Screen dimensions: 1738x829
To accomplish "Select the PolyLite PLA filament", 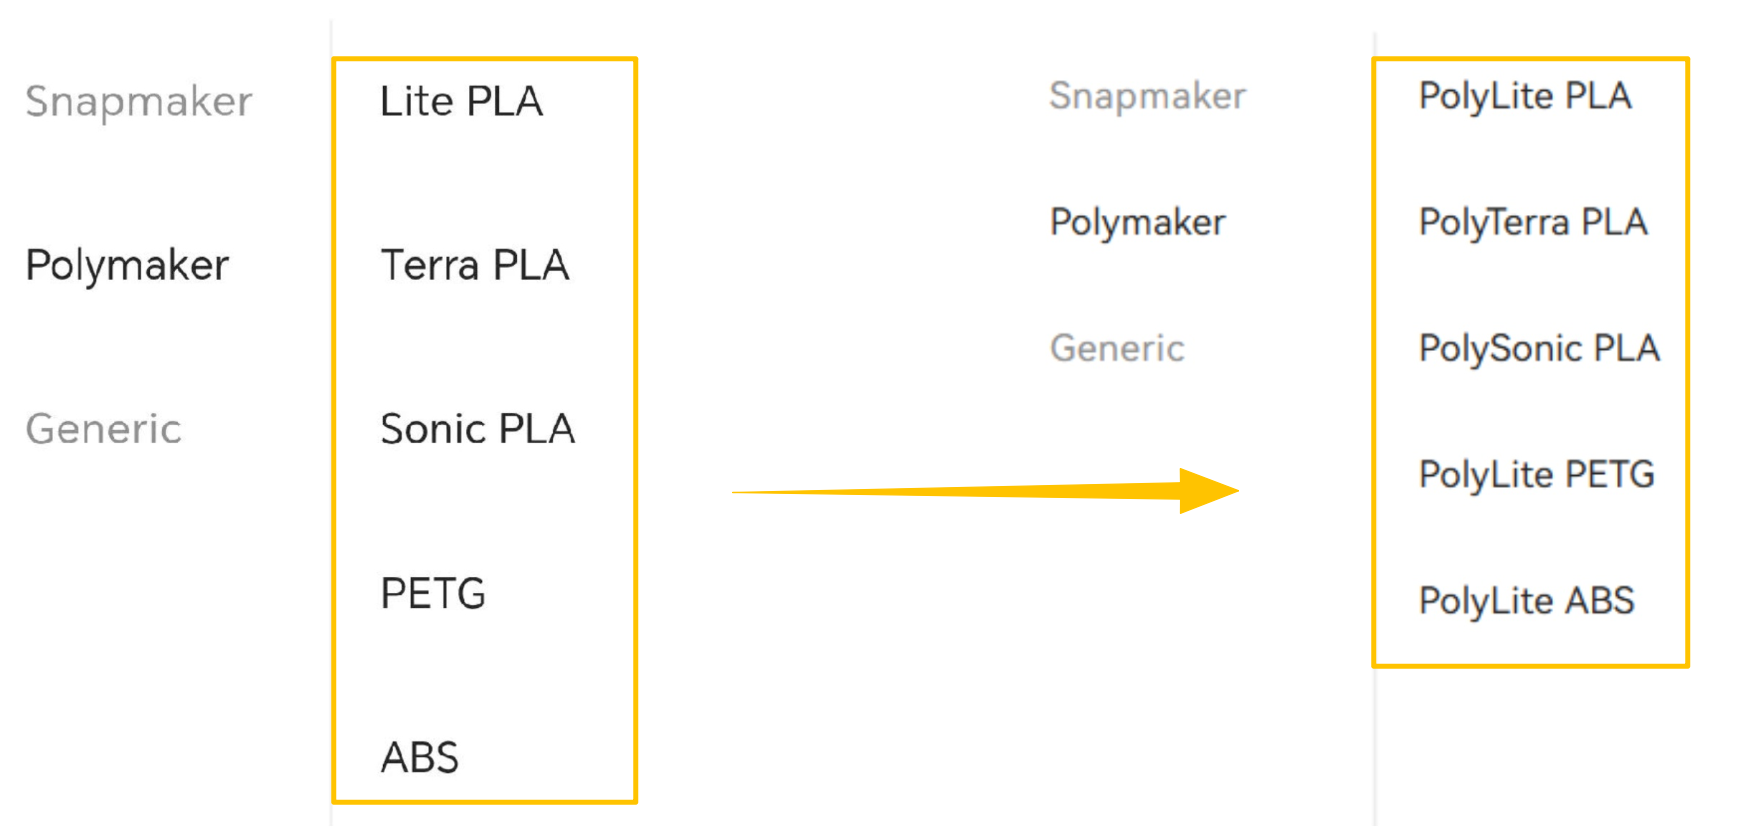I will coord(1525,96).
